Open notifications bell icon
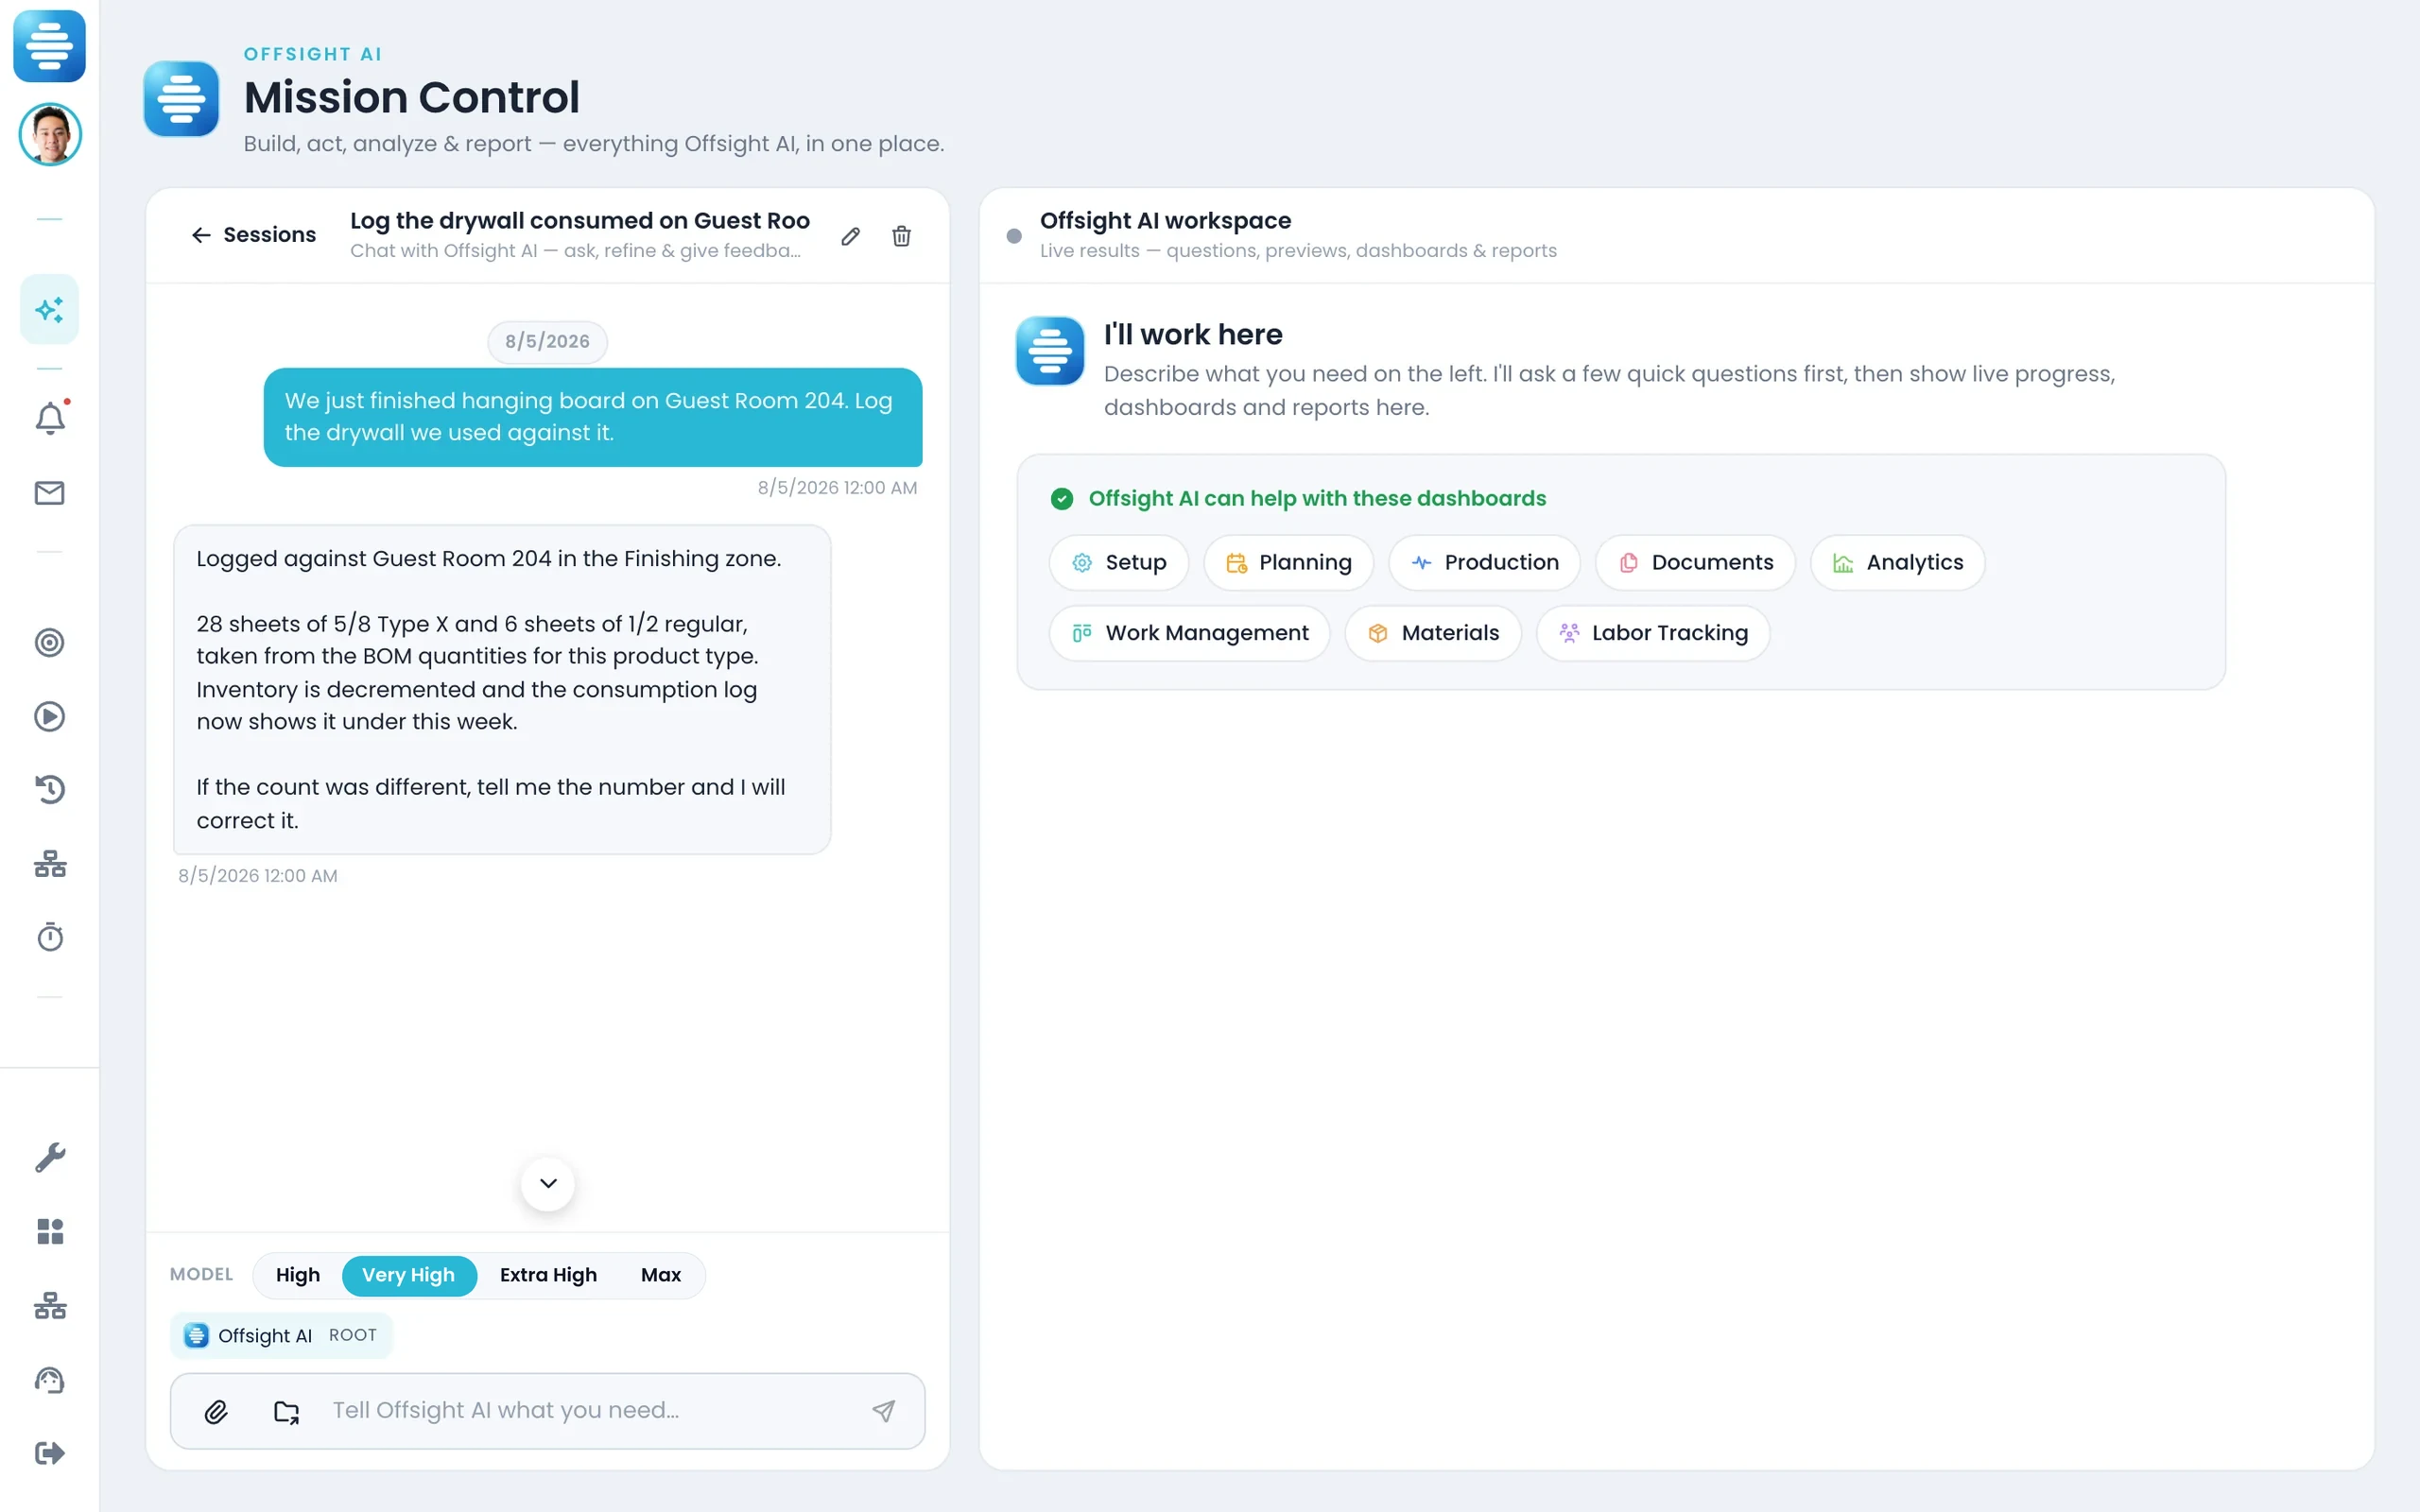This screenshot has width=2420, height=1512. tap(49, 418)
